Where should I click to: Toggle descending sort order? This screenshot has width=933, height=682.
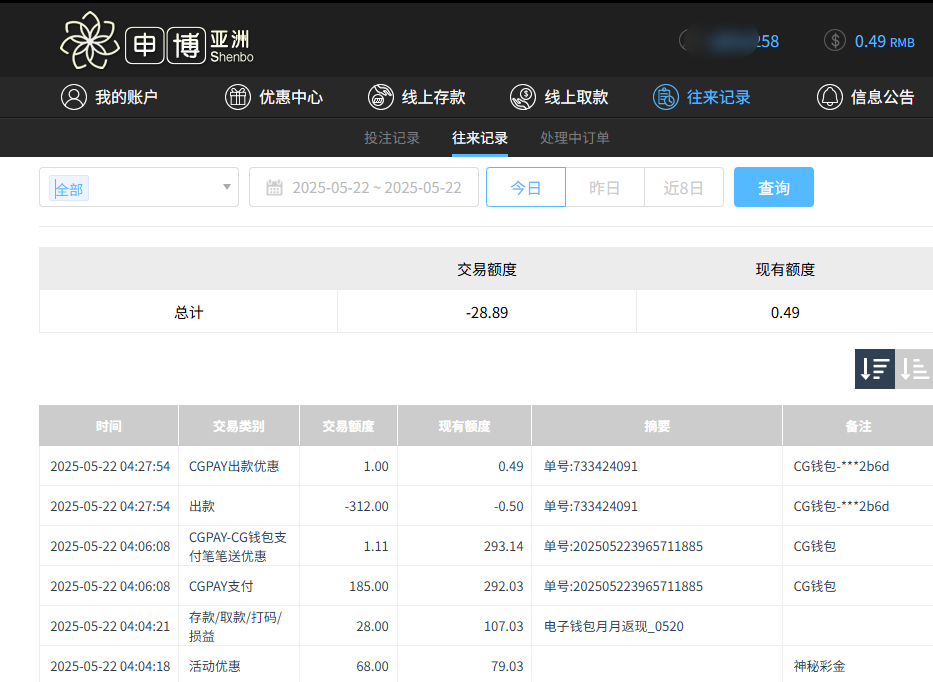click(874, 369)
